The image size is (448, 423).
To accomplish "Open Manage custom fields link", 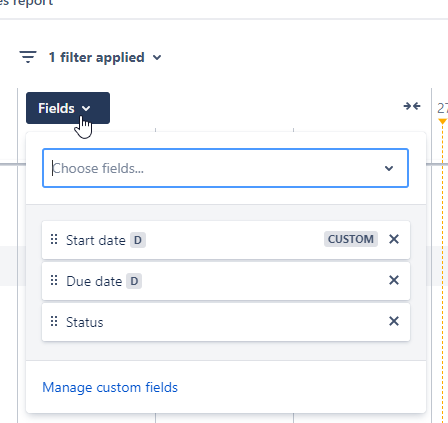I will [x=110, y=387].
